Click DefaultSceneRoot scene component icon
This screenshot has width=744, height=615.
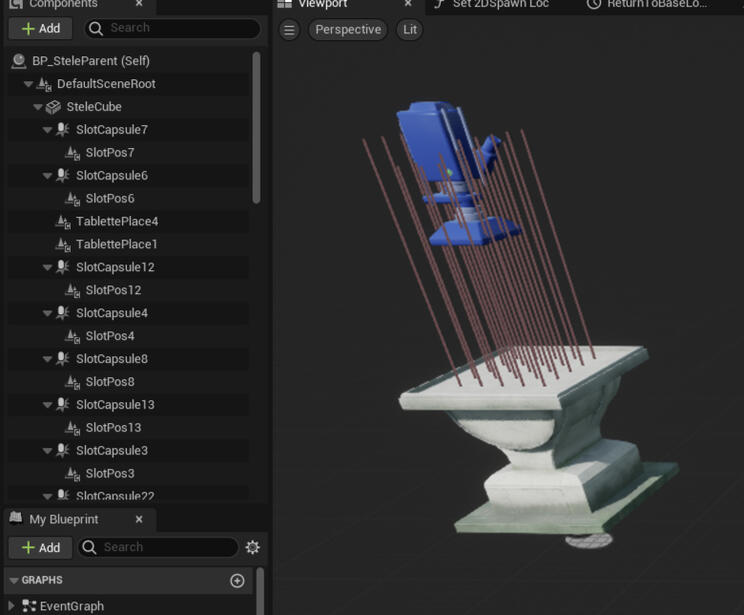(x=44, y=84)
